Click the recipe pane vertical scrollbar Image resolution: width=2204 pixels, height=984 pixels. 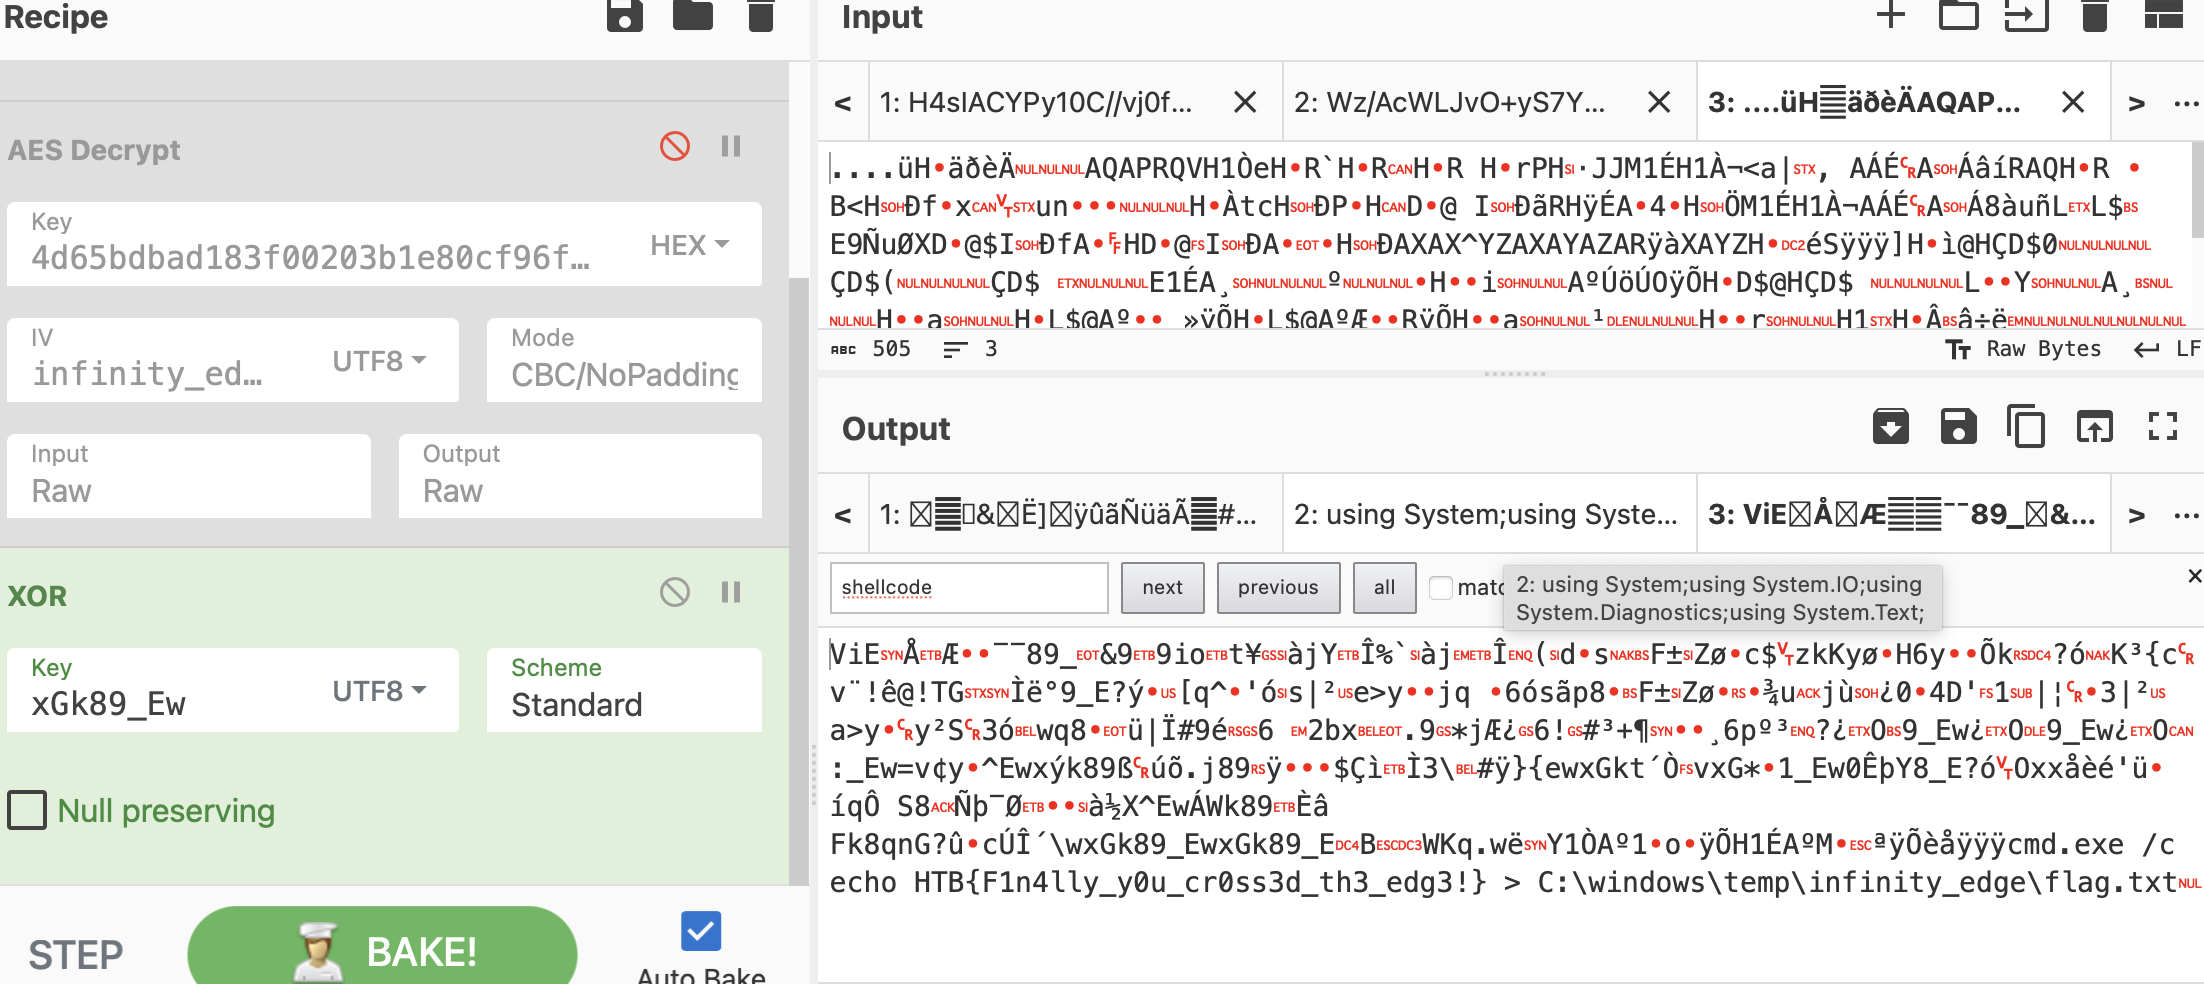pyautogui.click(x=799, y=580)
